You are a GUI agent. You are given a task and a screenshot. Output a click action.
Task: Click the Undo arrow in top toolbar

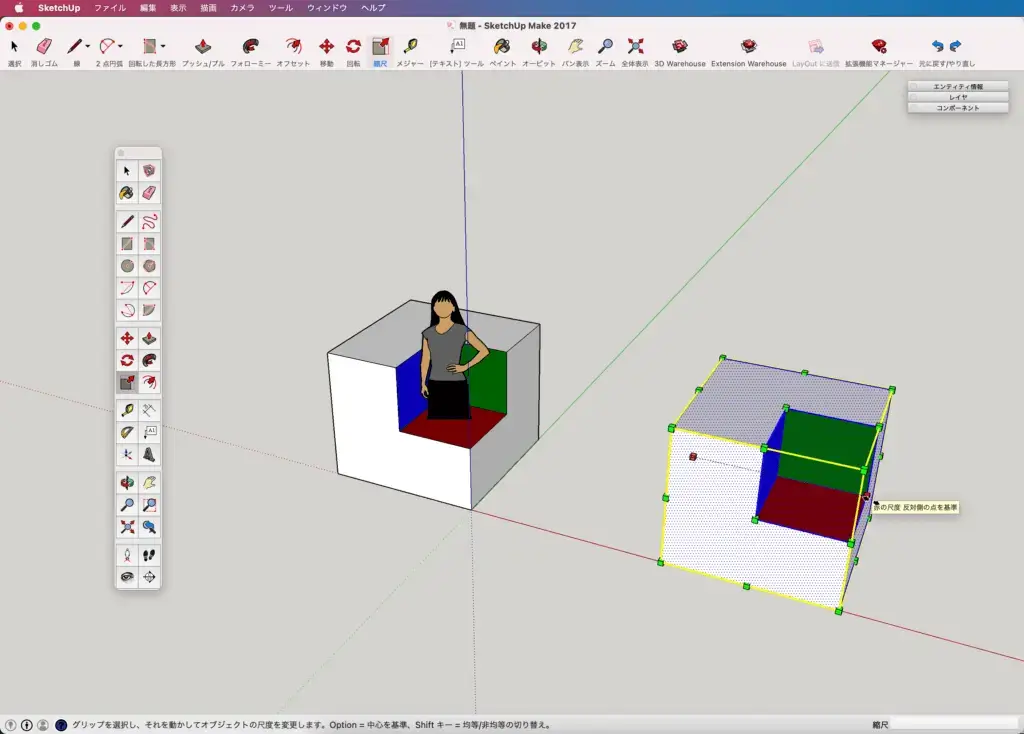coord(938,46)
